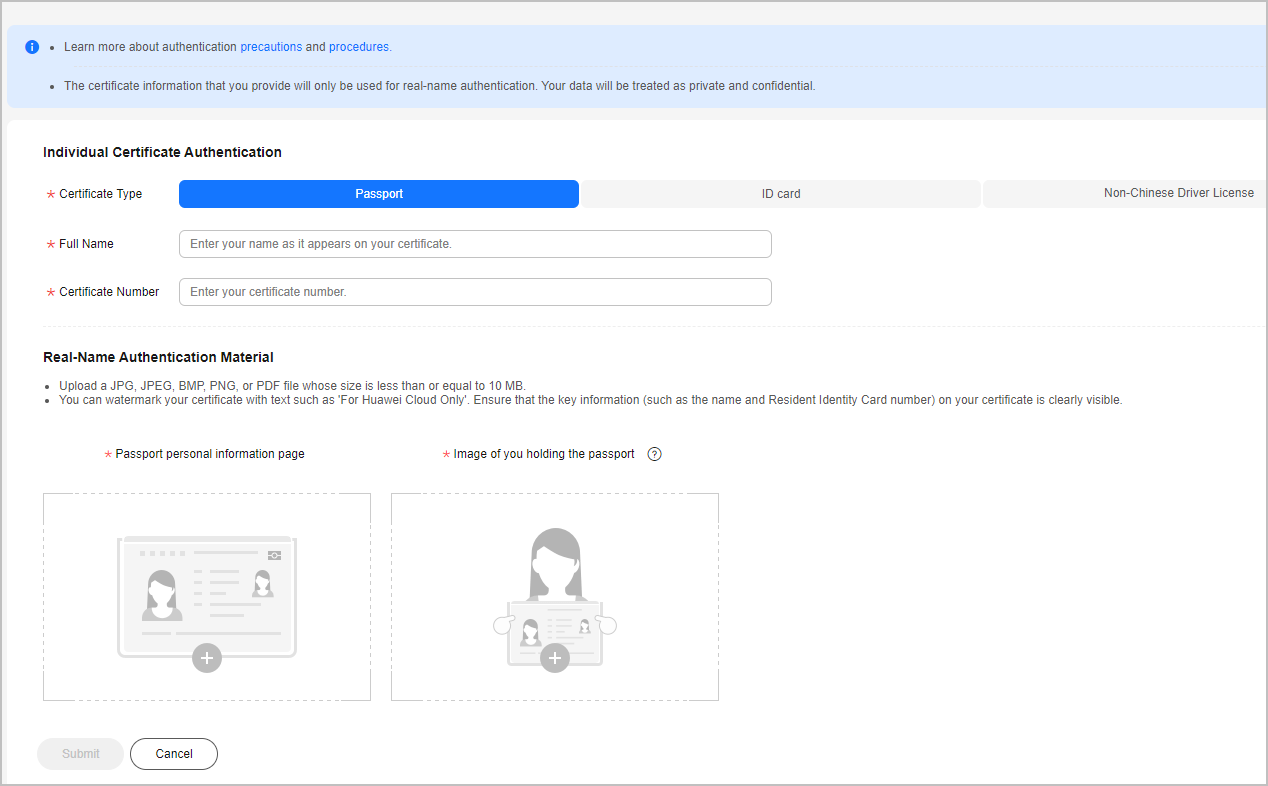Click the passport personal information upload box

207,597
